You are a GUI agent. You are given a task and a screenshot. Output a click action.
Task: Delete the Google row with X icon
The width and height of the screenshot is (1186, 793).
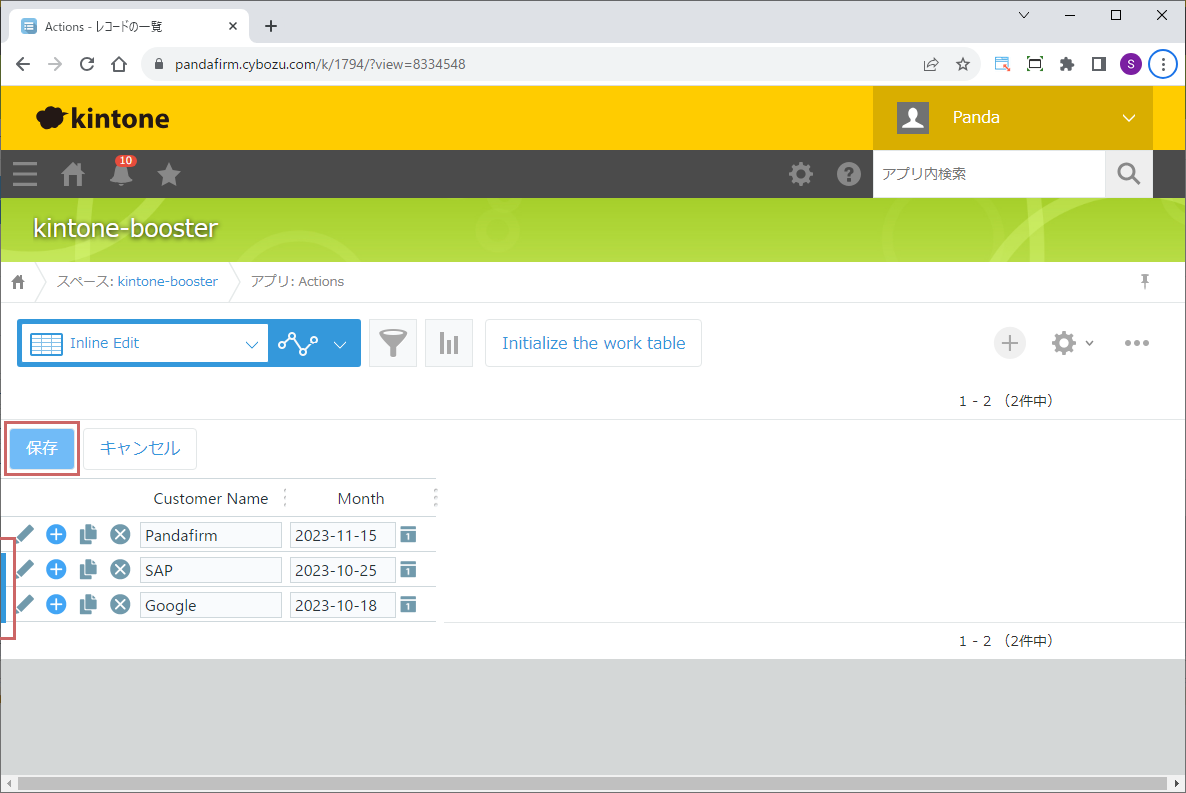[120, 605]
